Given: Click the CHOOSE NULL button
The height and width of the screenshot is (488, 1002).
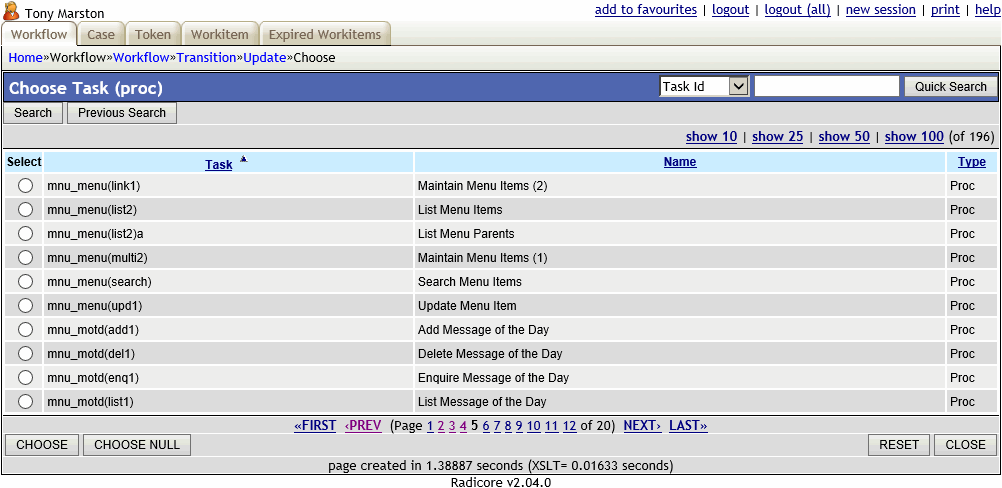Looking at the screenshot, I should [137, 445].
